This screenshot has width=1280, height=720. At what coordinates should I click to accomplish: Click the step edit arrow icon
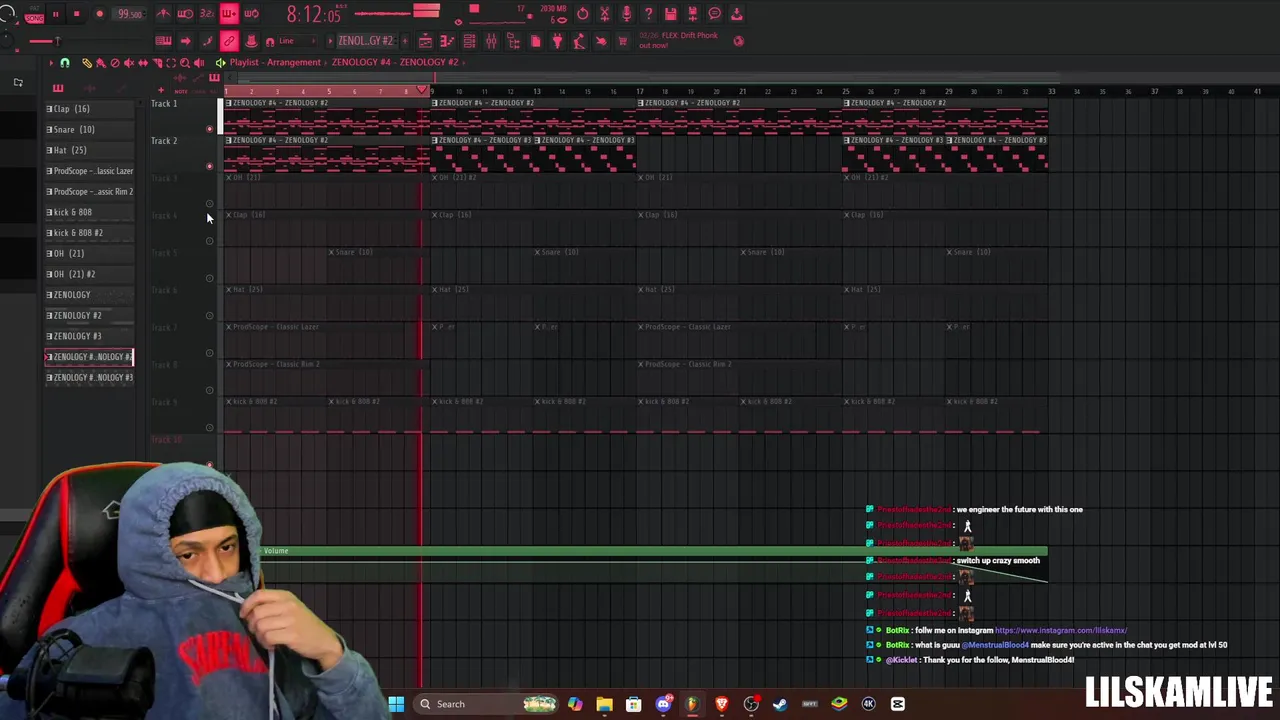(185, 41)
